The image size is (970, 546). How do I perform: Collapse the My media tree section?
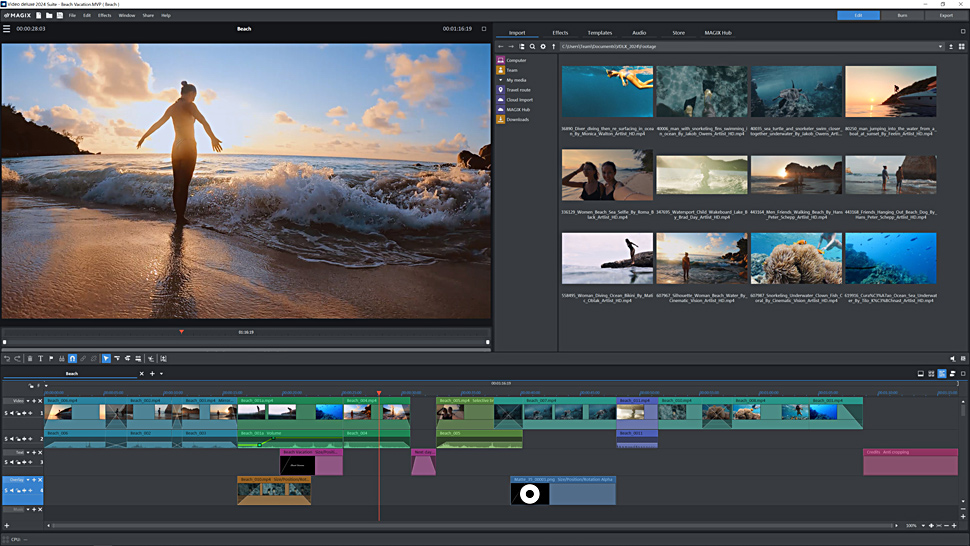point(500,80)
